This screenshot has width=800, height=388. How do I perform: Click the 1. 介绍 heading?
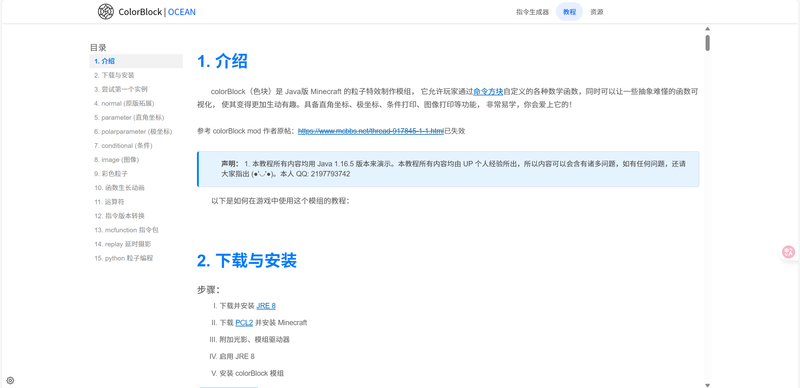pyautogui.click(x=222, y=61)
